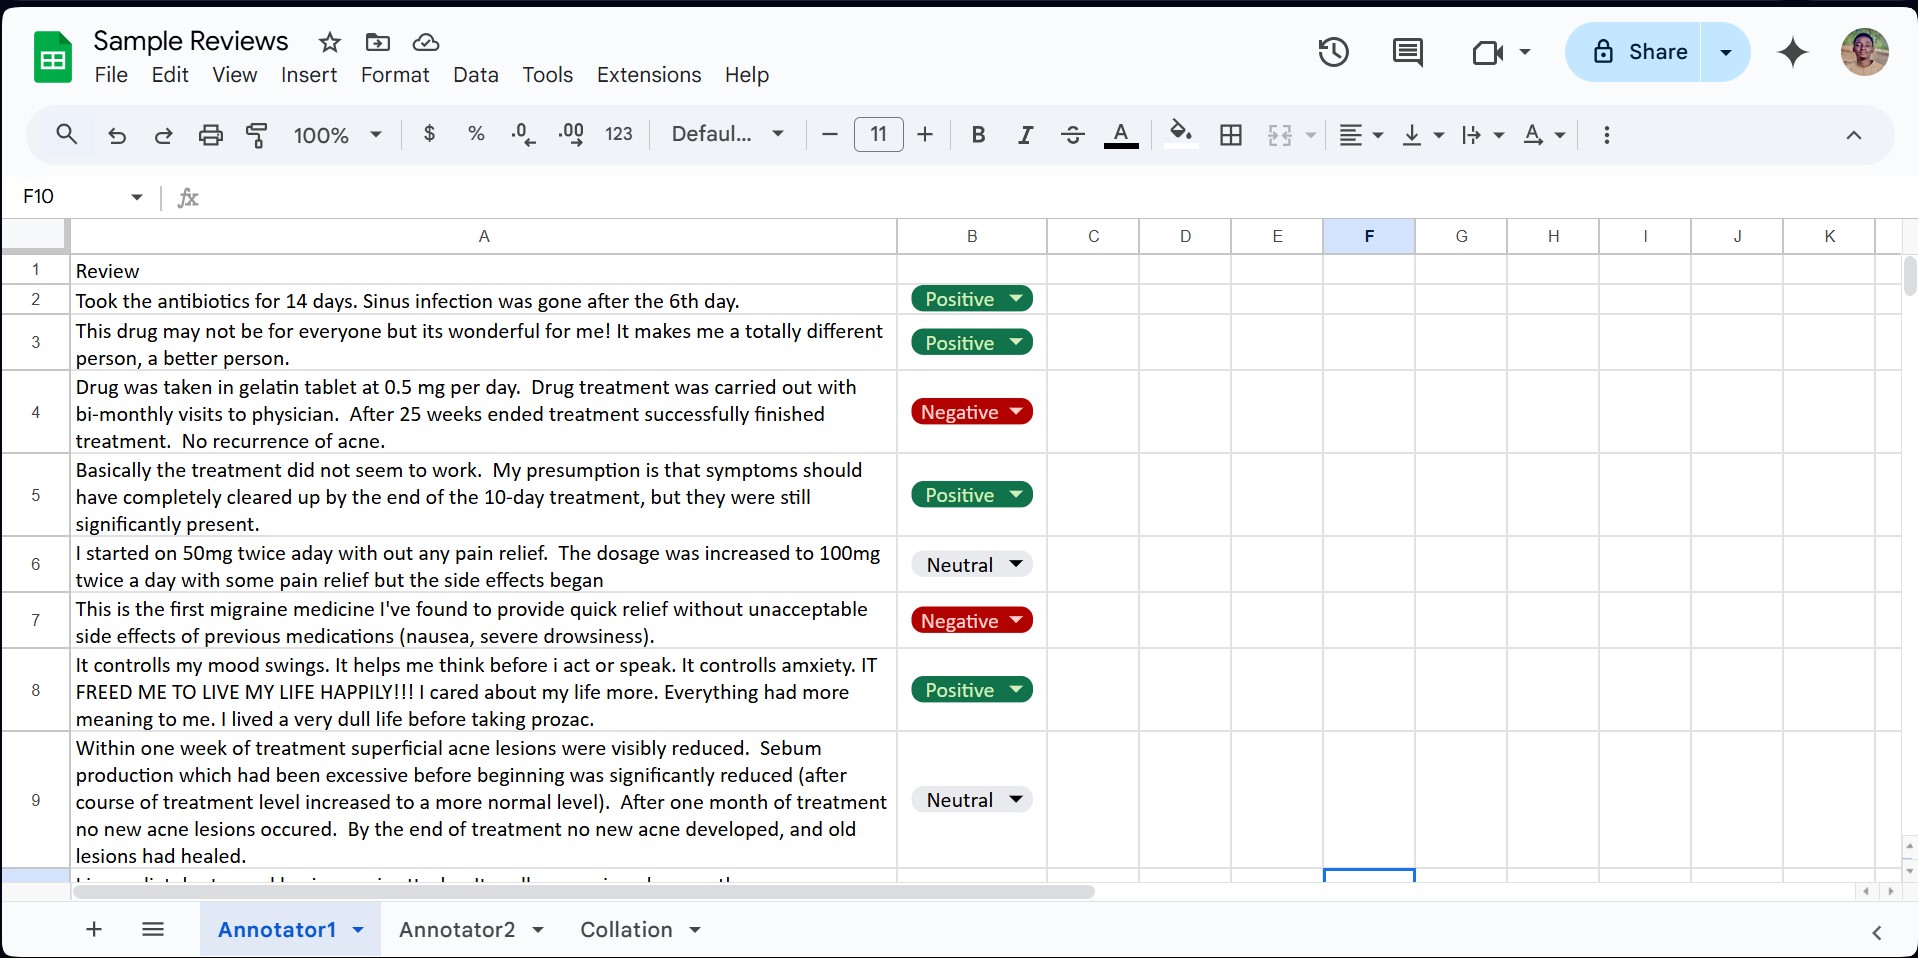Open the 100% zoom dropdown
The height and width of the screenshot is (958, 1918).
(x=337, y=135)
